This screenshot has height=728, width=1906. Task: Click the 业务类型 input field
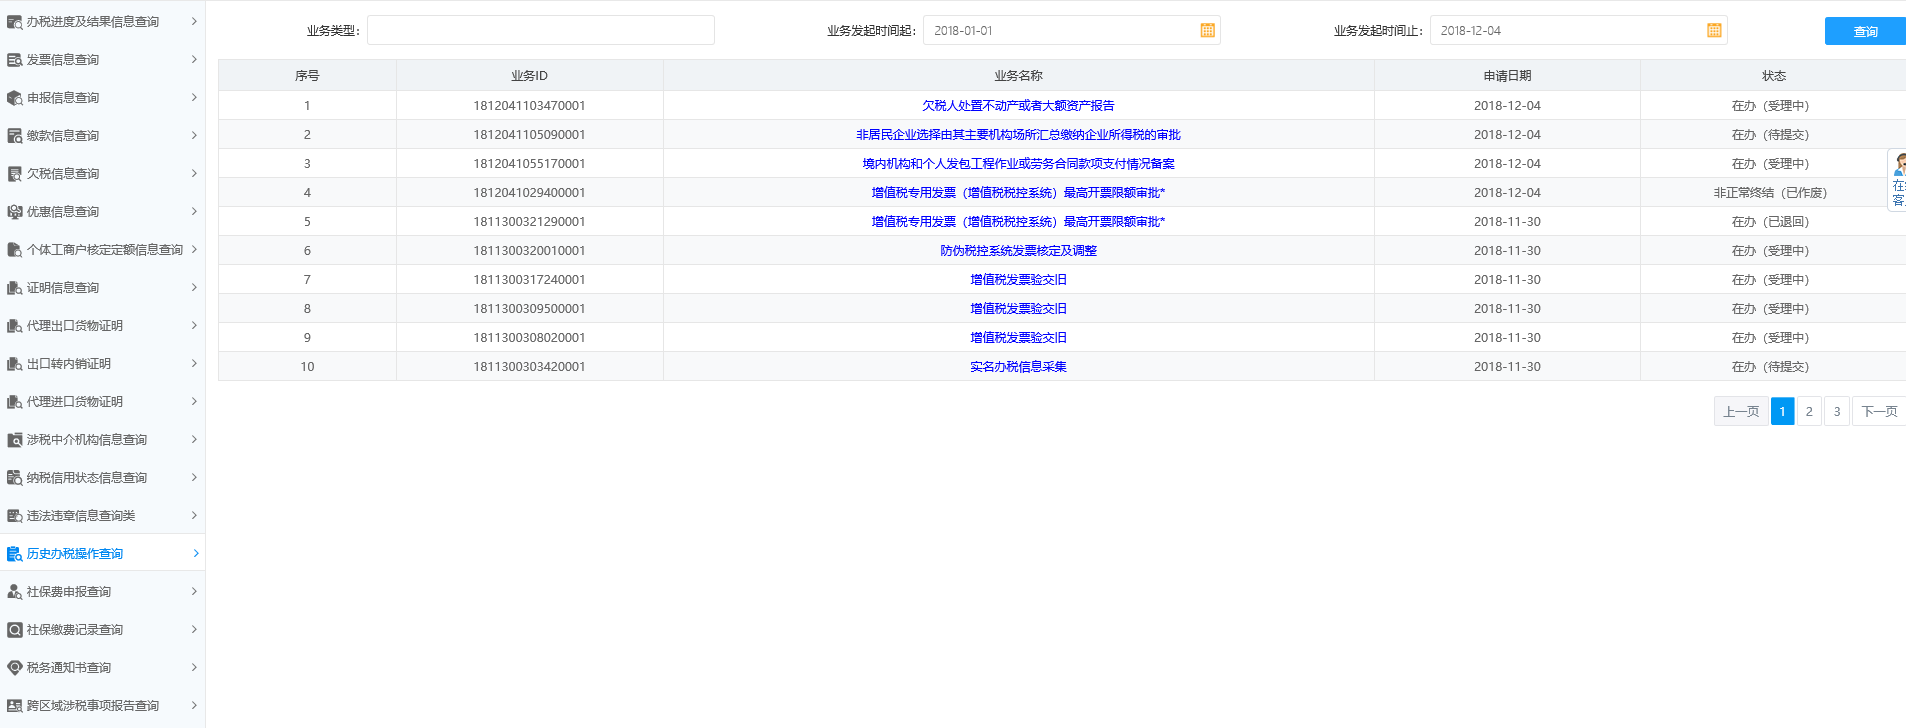pos(540,30)
